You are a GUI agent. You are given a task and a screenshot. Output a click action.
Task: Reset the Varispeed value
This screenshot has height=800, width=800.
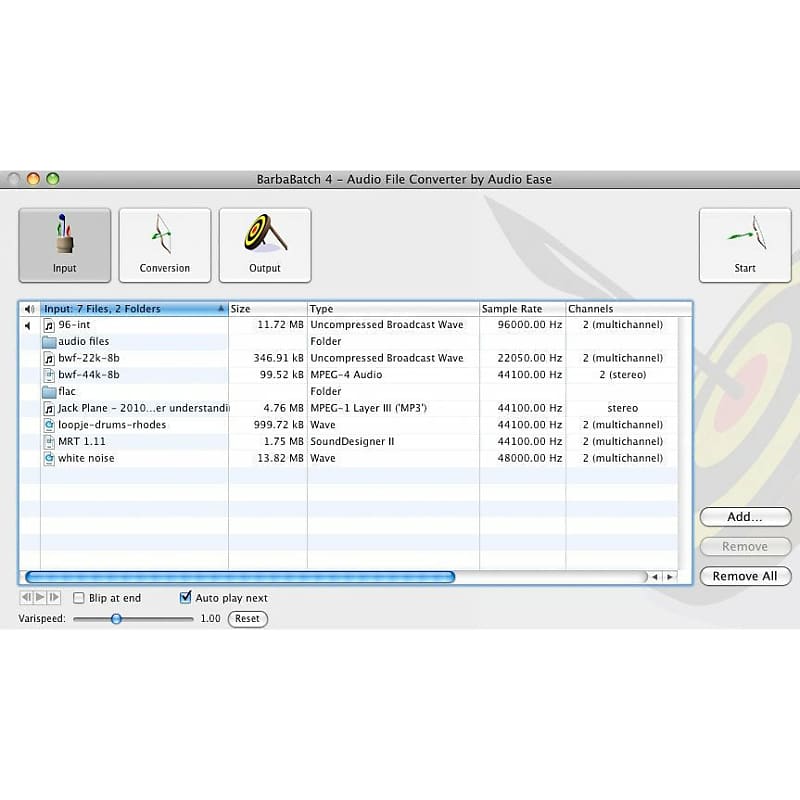pyautogui.click(x=246, y=618)
